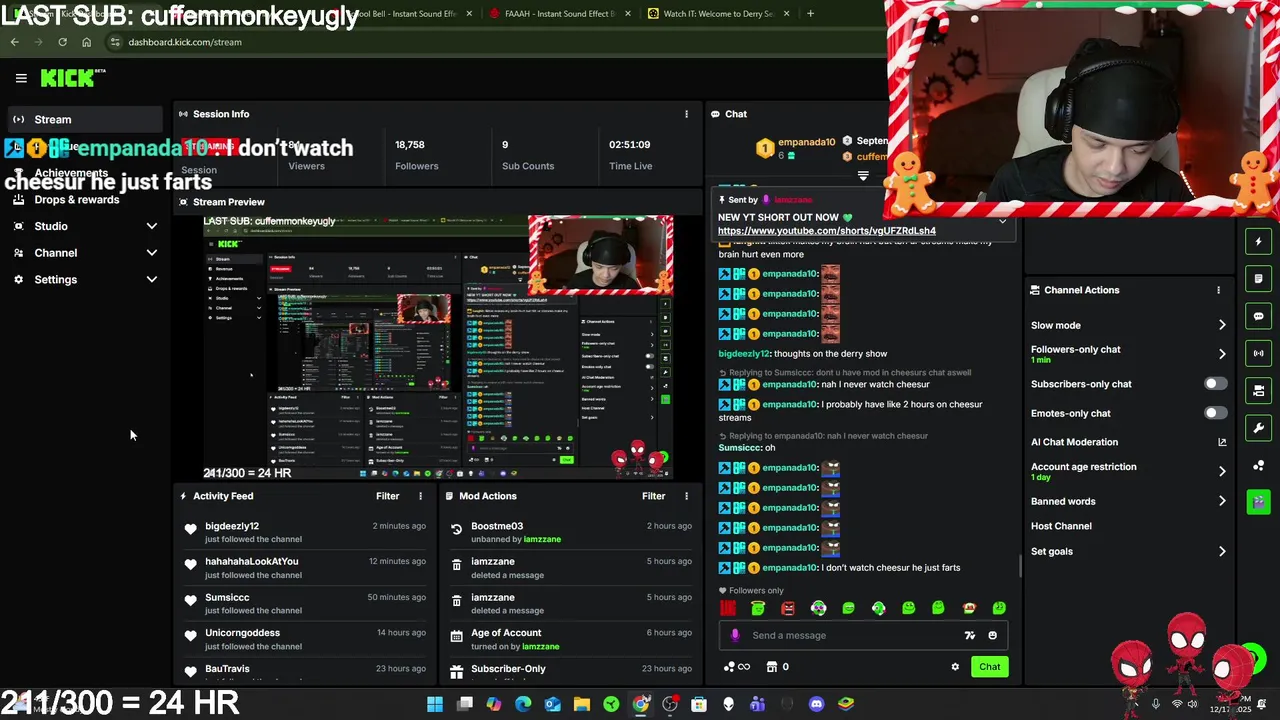Image resolution: width=1280 pixels, height=720 pixels.
Task: Open Session Info panel options menu
Action: click(686, 114)
